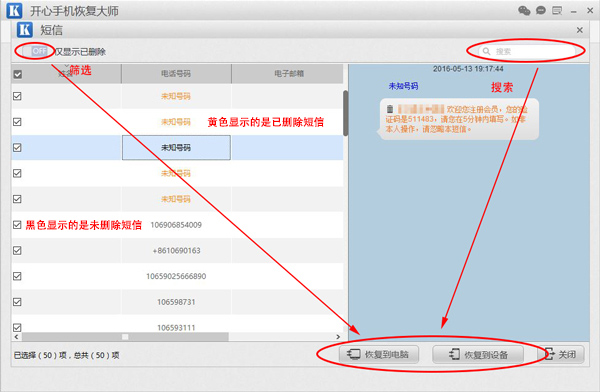Image resolution: width=600 pixels, height=392 pixels.
Task: Select the 10659025666890 phone number cell
Action: tap(176, 276)
